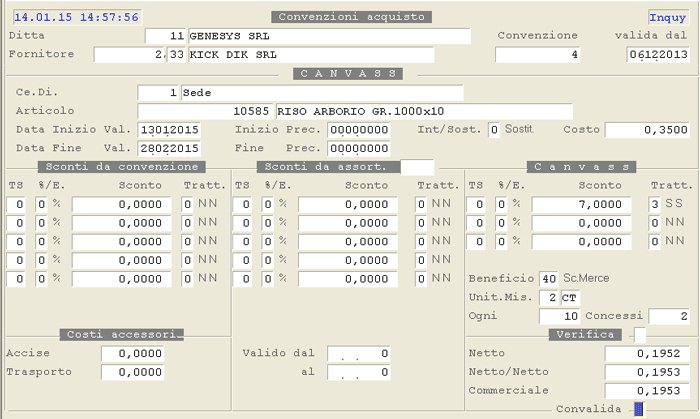Click the first Canvass TS field
The image size is (700, 419).
coord(476,204)
